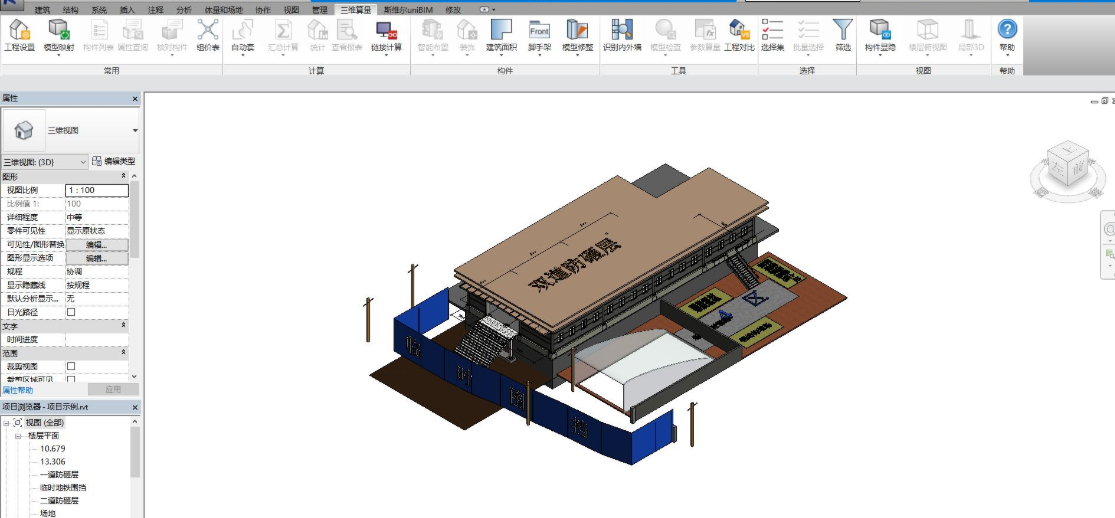Click the 核对构件 check component icon
This screenshot has height=518, width=1115.
171,30
